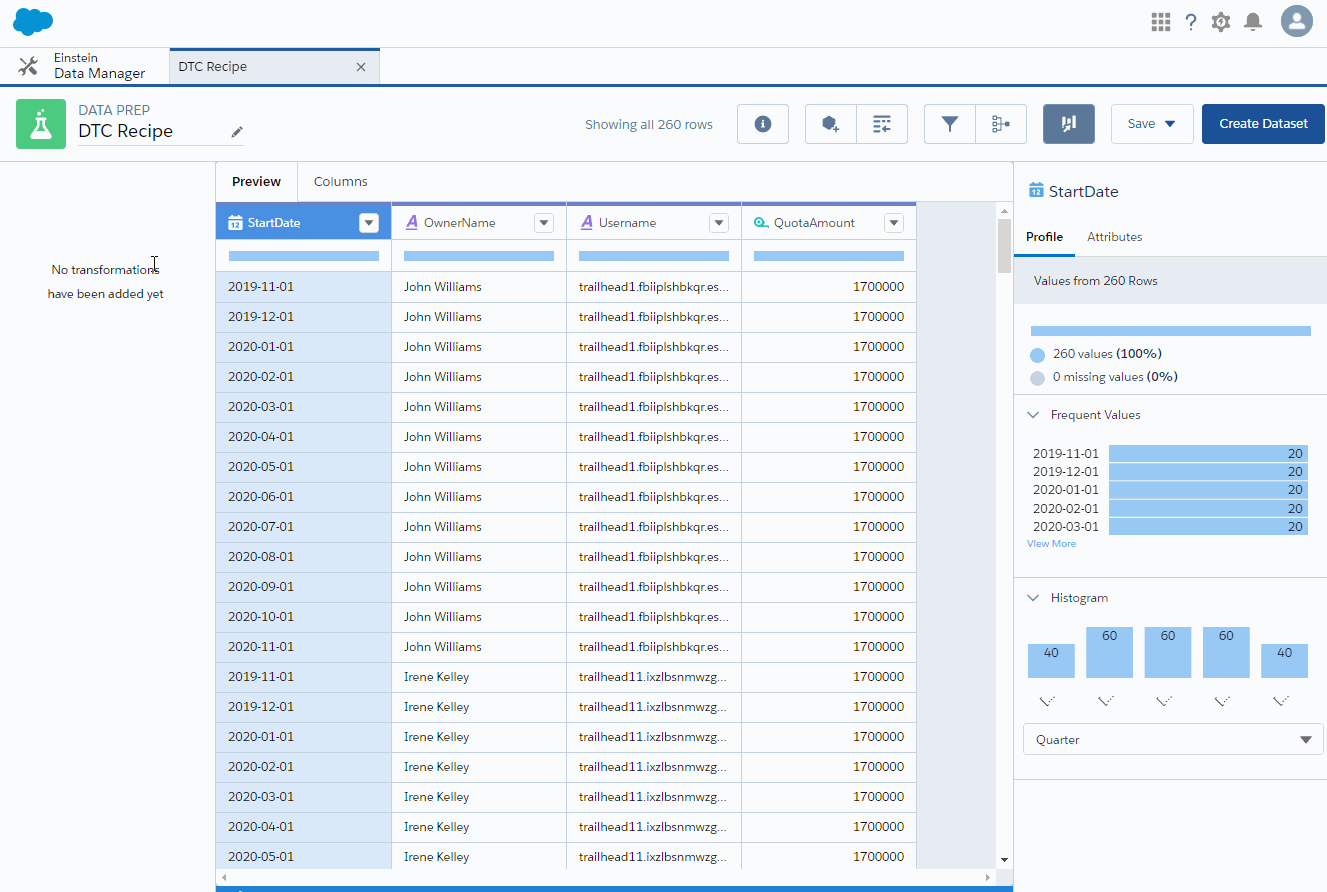Screen dimensions: 1327x892
Task: Open the user profile avatar
Action: tap(1297, 21)
